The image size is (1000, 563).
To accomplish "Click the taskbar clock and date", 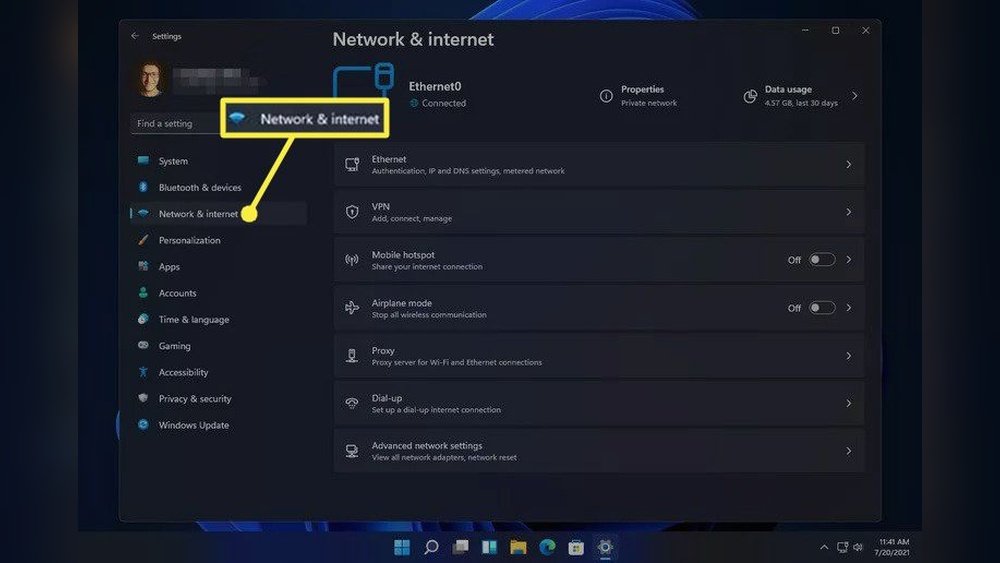I will [x=893, y=547].
